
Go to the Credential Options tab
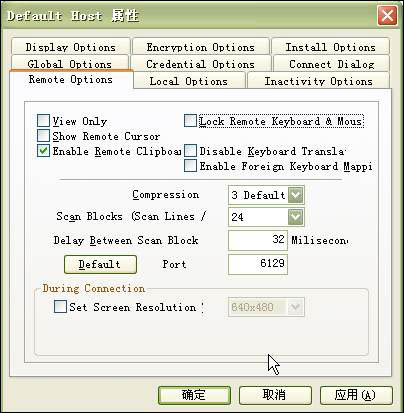(200, 64)
